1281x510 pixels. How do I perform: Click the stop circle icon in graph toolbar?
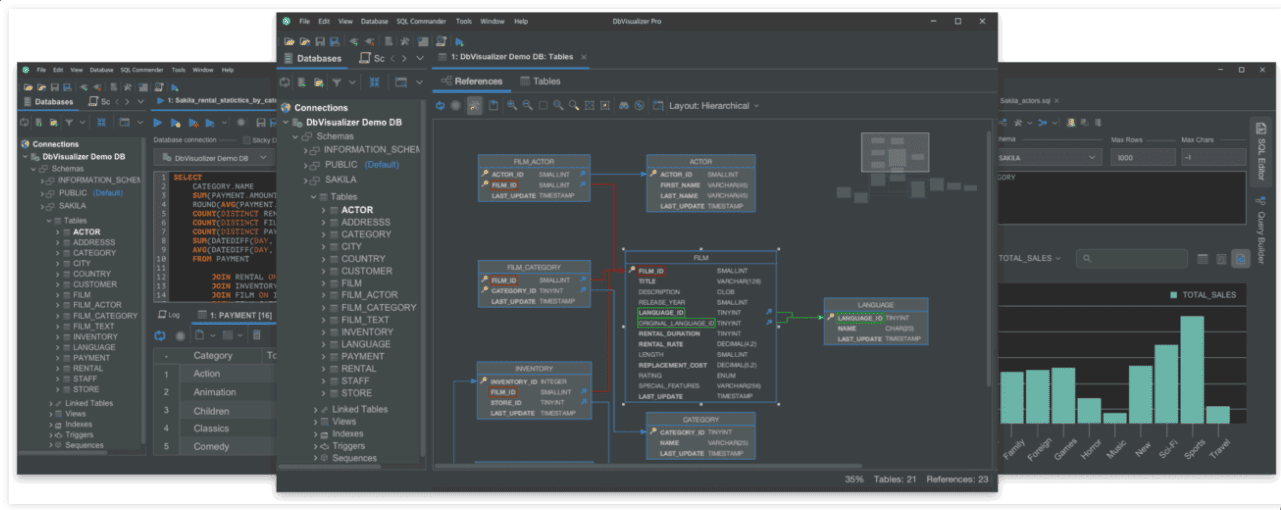pyautogui.click(x=455, y=105)
